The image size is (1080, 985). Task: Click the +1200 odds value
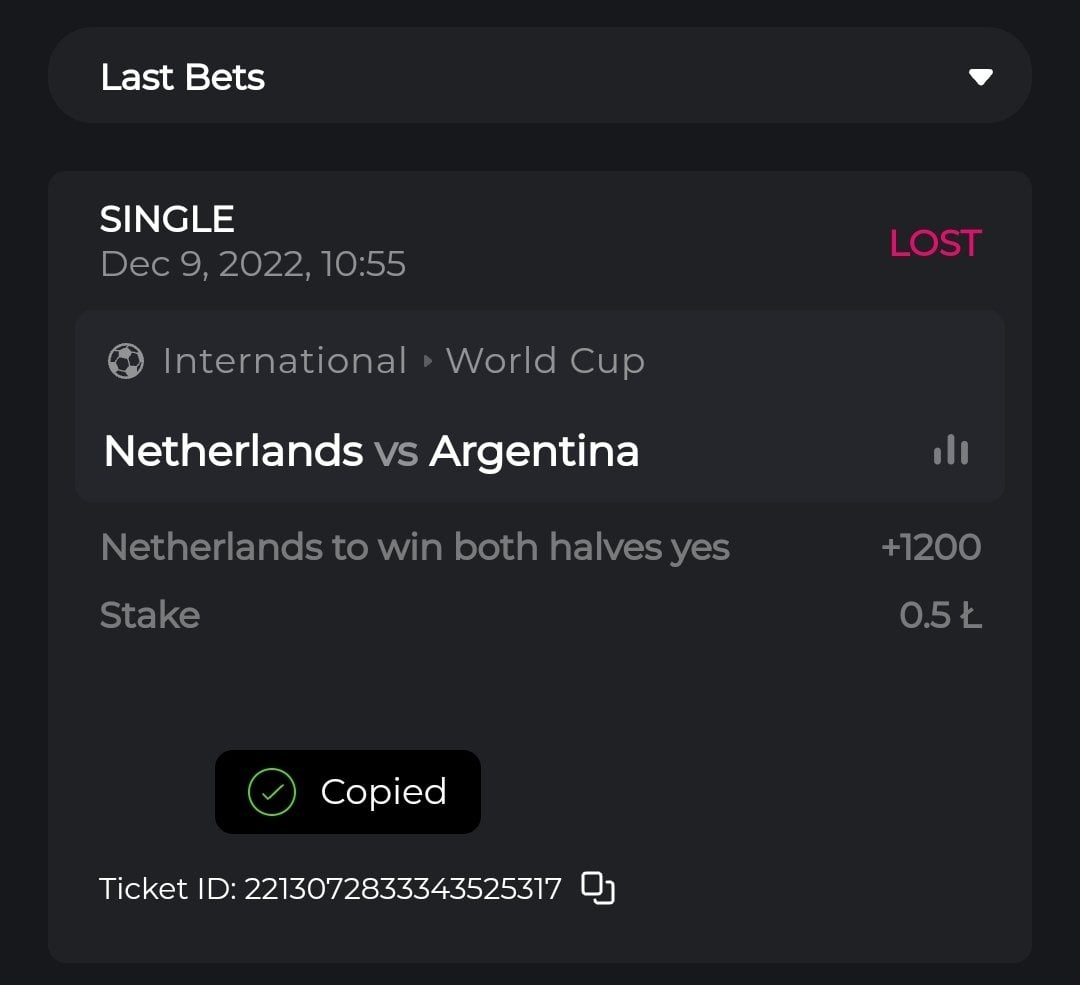point(930,547)
